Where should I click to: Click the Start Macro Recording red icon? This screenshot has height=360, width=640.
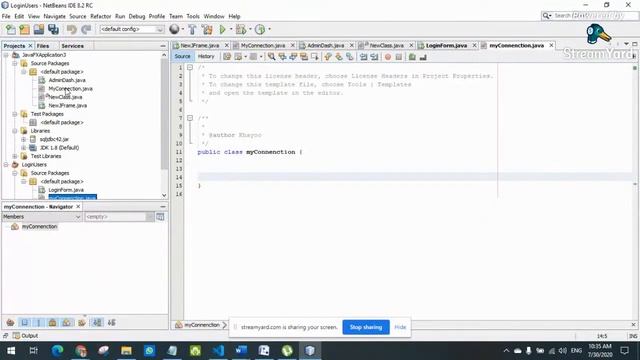[388, 57]
